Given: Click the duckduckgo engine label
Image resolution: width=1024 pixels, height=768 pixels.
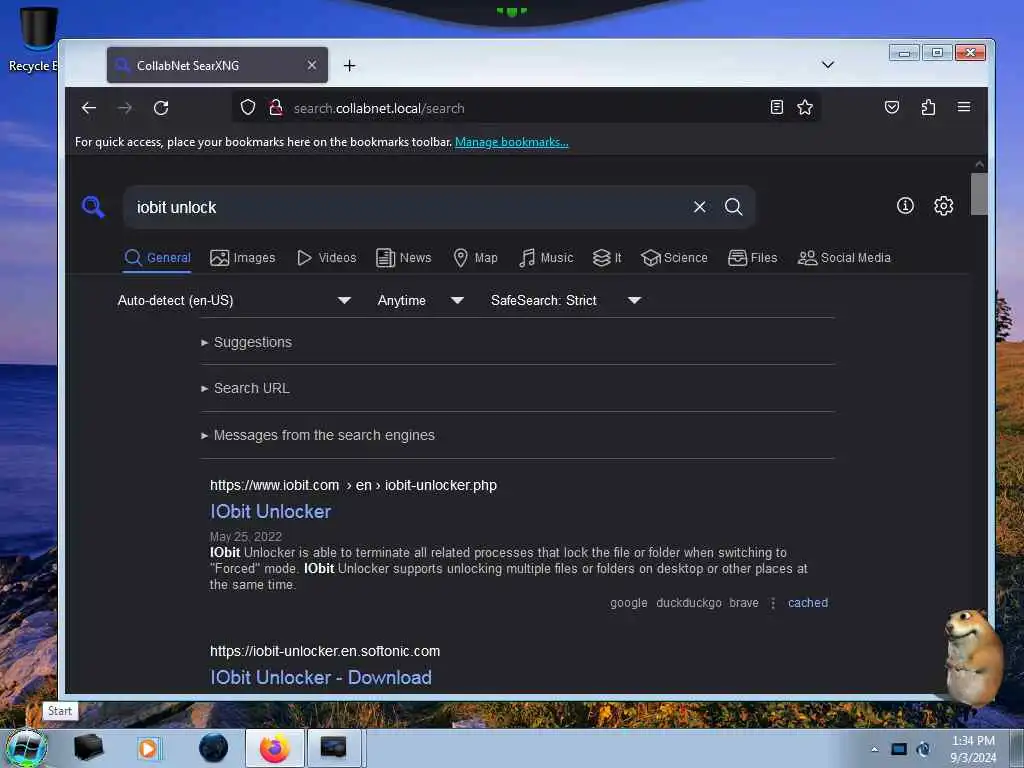Looking at the screenshot, I should [689, 603].
